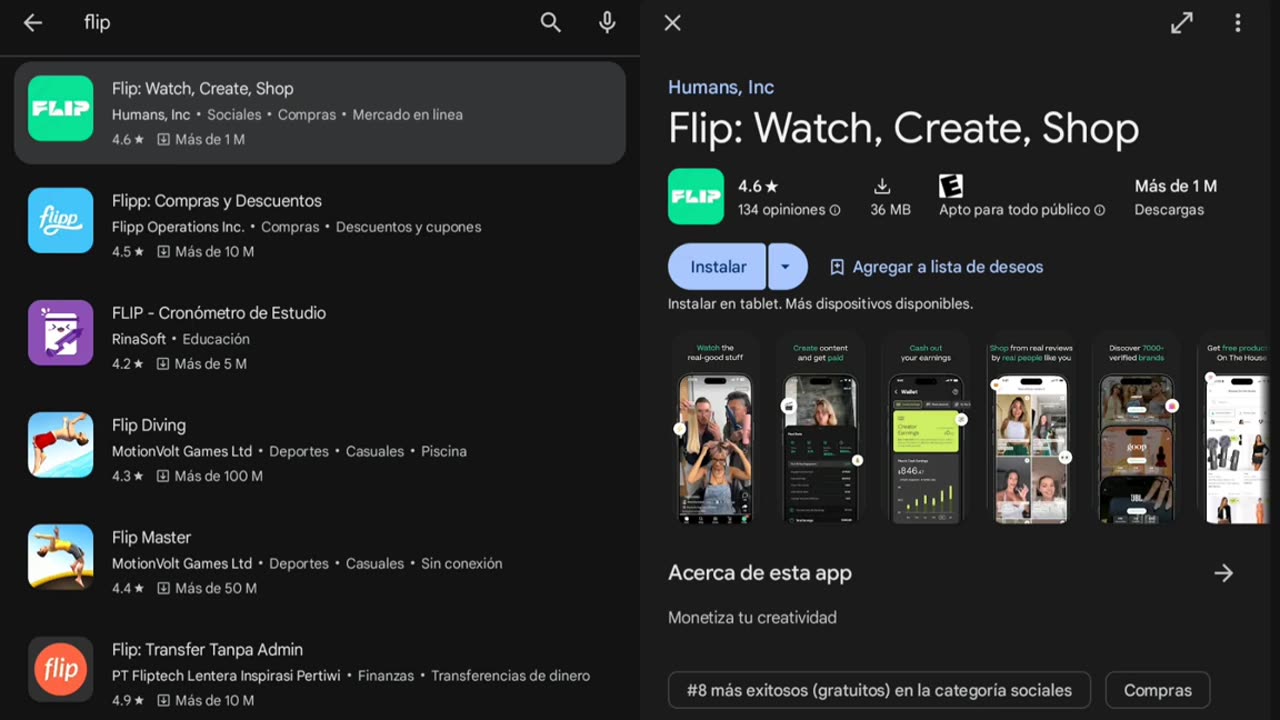Viewport: 1280px width, 720px height.
Task: Click the Acerca de esta app heading
Action: (760, 573)
